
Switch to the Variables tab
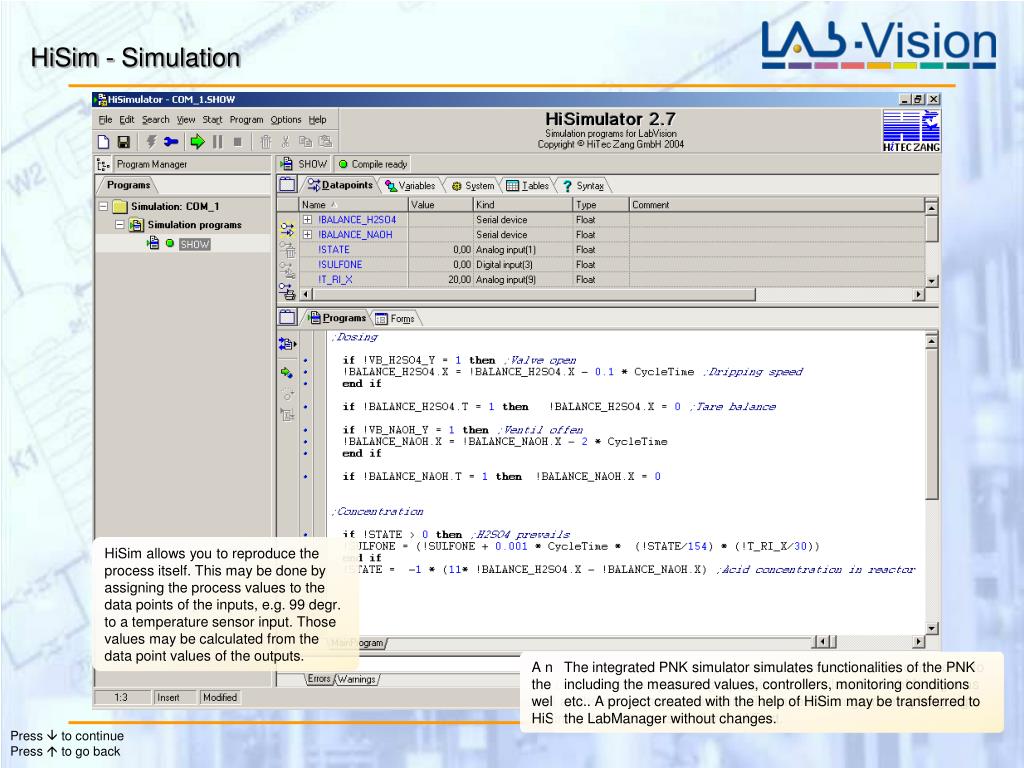point(410,185)
